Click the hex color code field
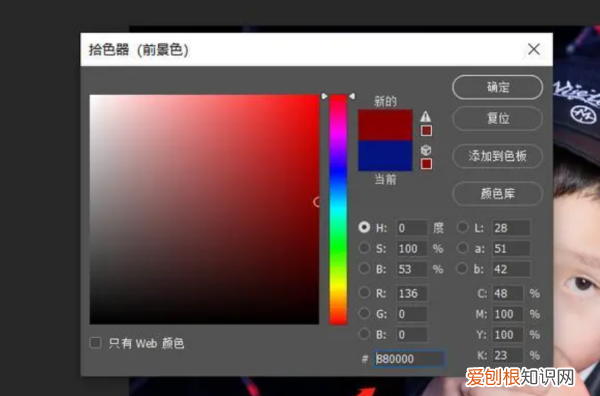This screenshot has width=600, height=396. click(x=409, y=359)
